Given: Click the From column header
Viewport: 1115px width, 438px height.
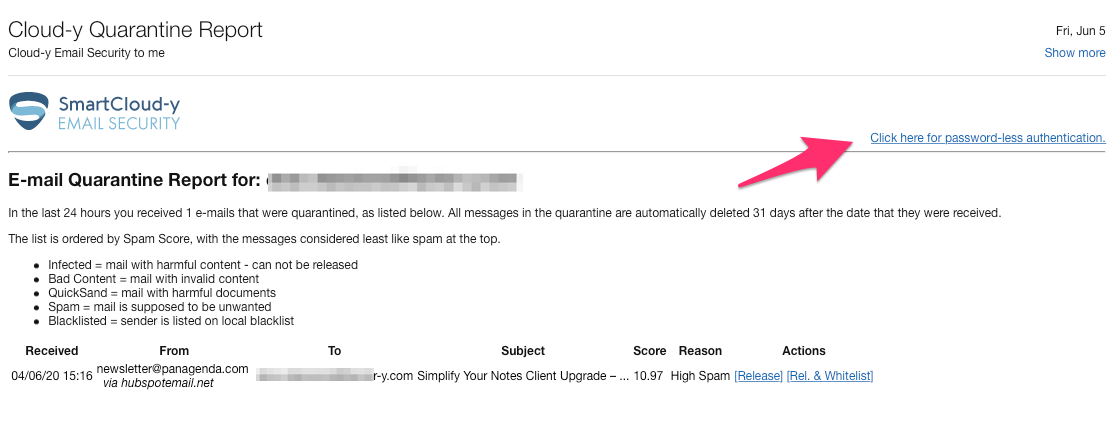Looking at the screenshot, I should click(x=173, y=351).
